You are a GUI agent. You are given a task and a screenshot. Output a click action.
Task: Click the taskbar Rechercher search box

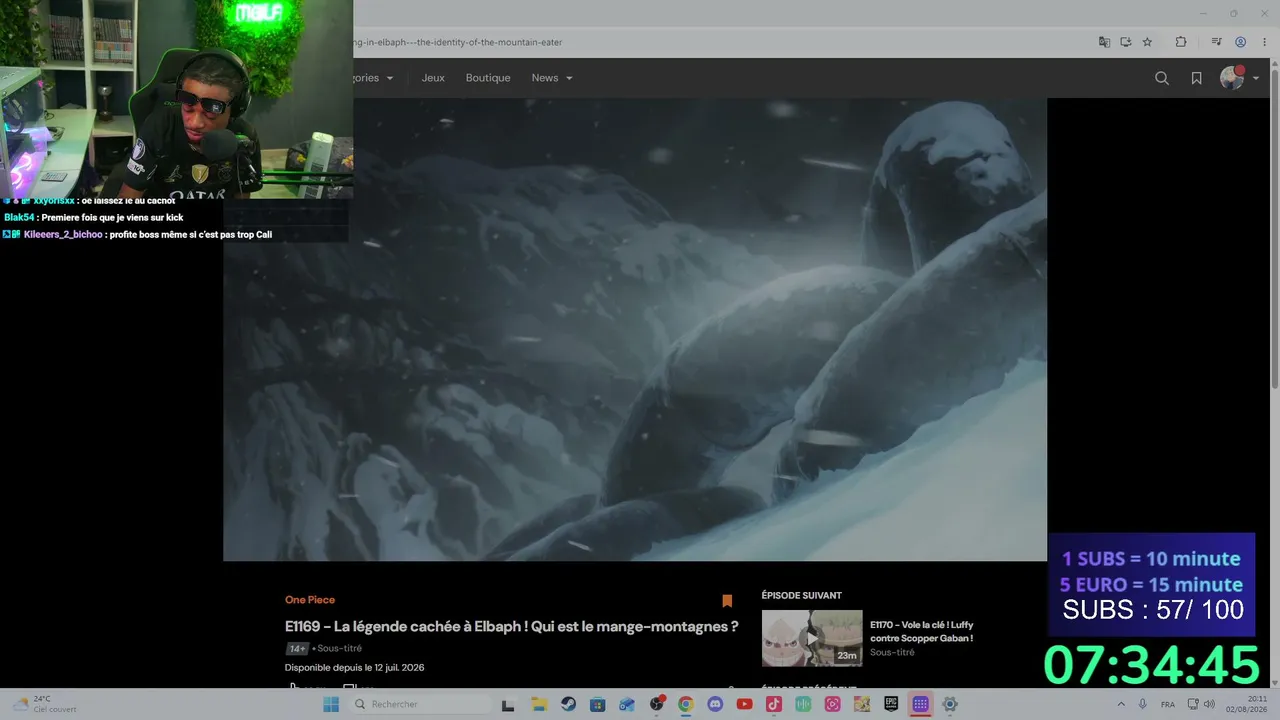(423, 704)
